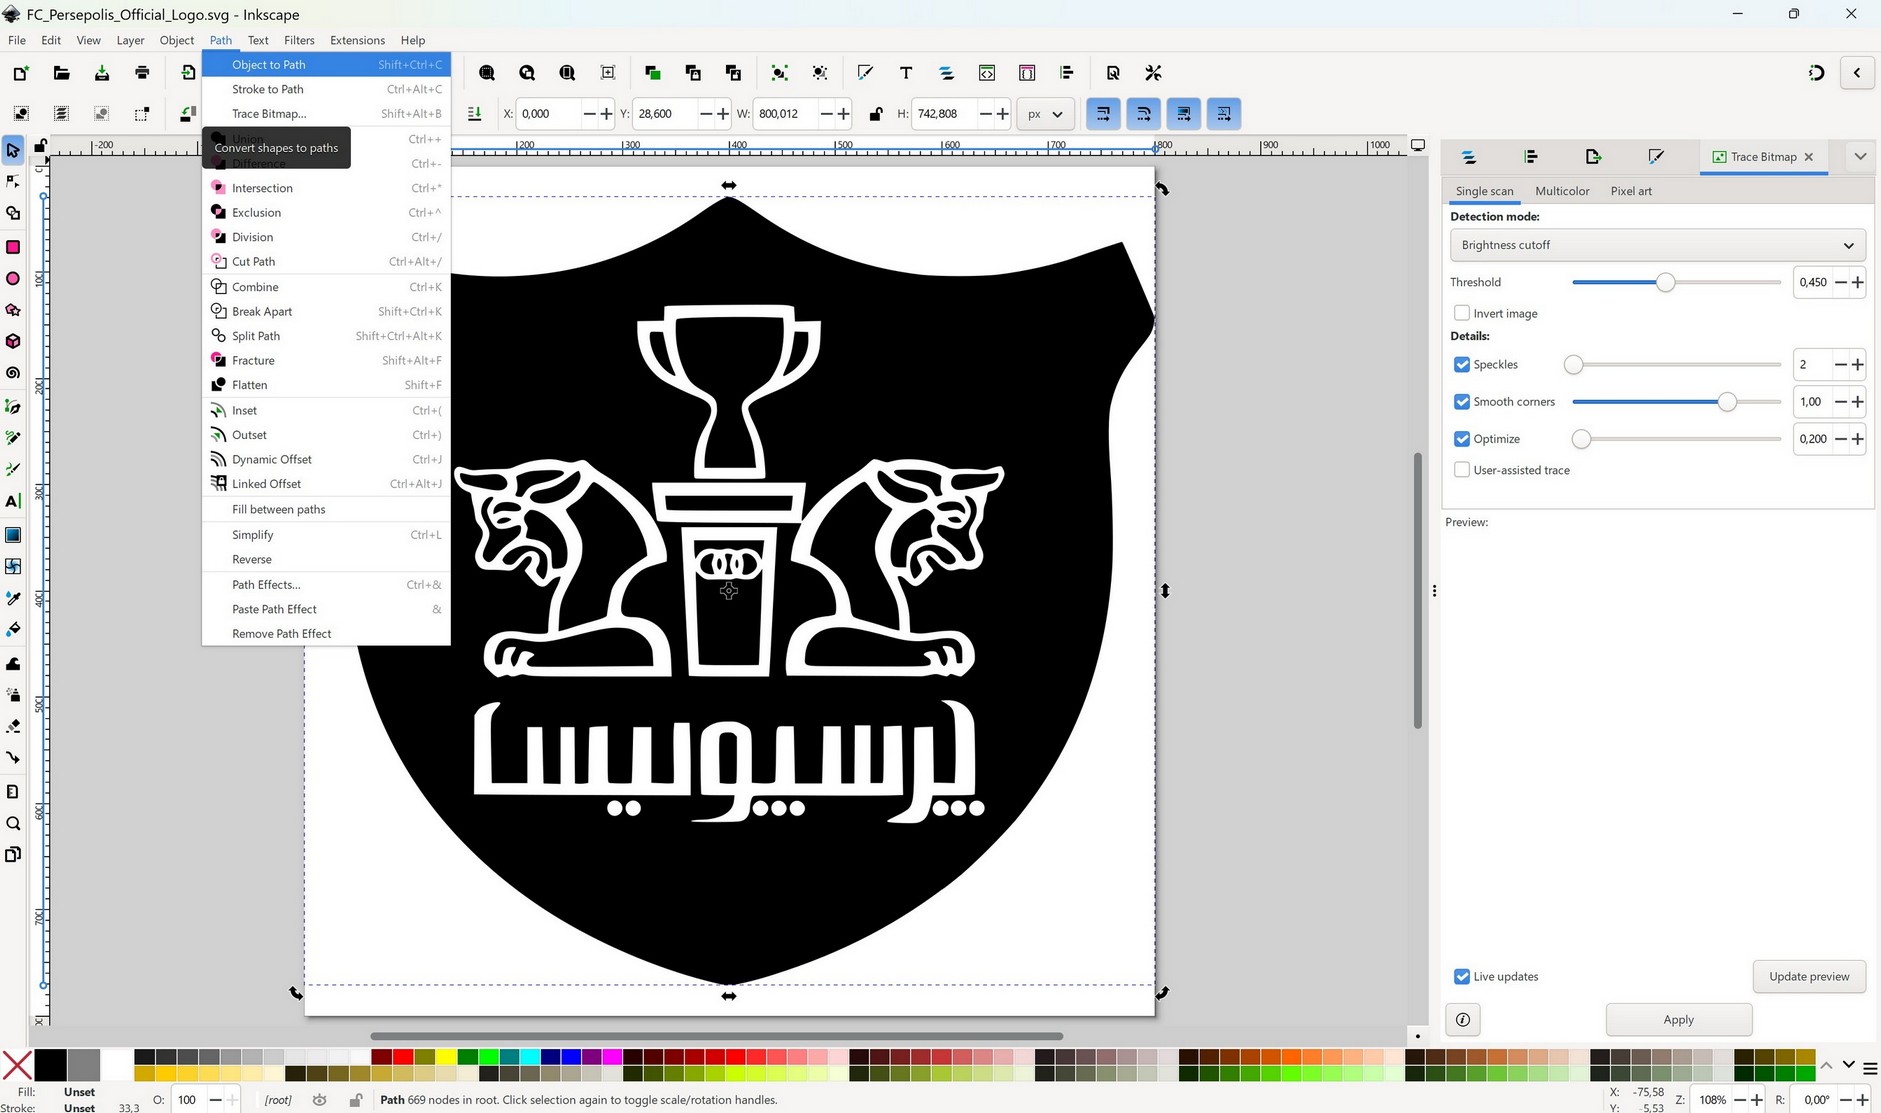The height and width of the screenshot is (1113, 1881).
Task: Increase the Threshold value
Action: (1857, 282)
